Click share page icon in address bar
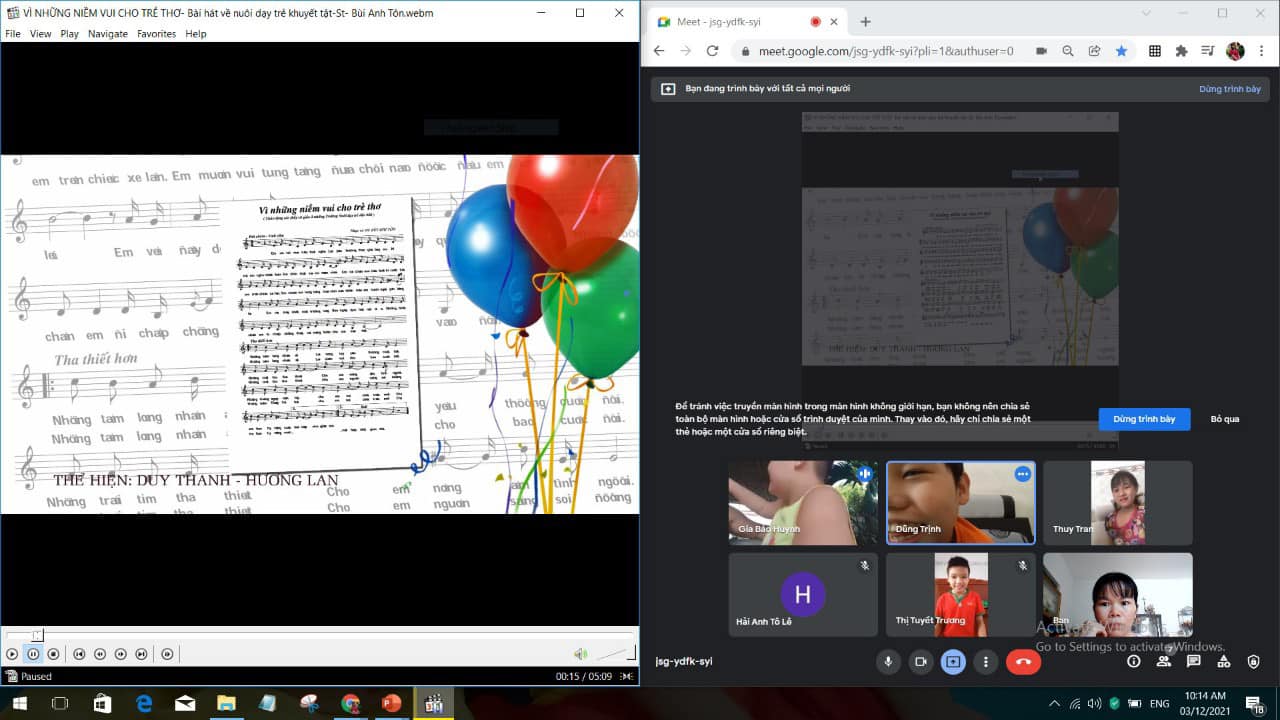 [1095, 51]
